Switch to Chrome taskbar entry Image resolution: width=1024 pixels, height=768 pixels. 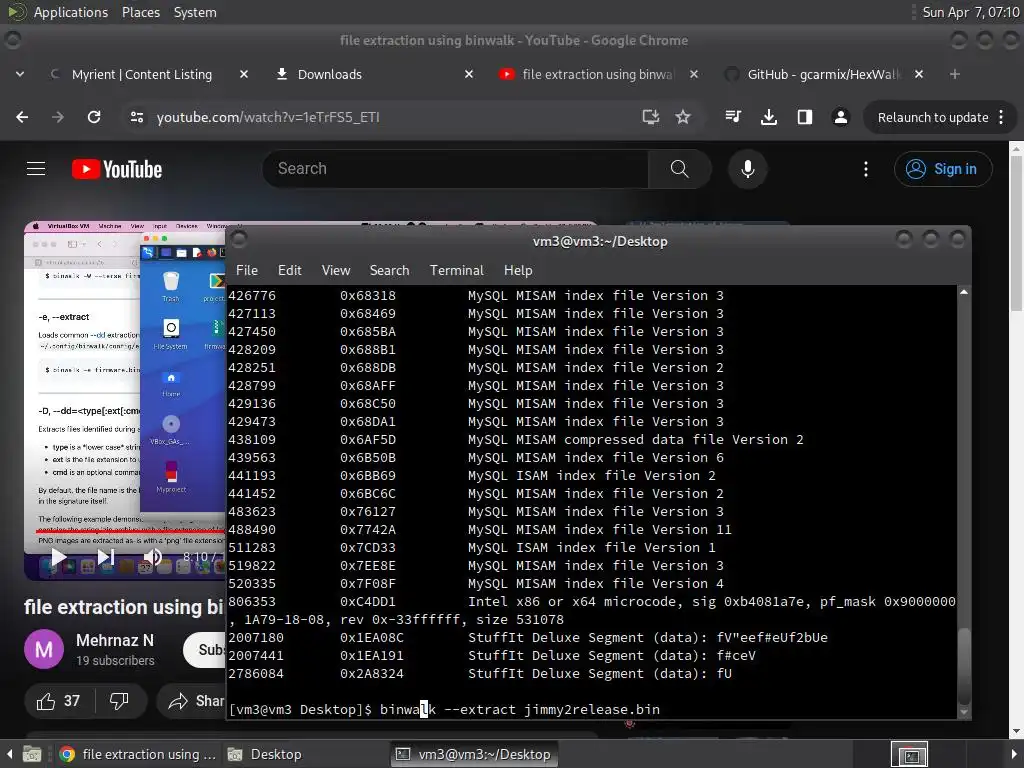click(x=137, y=754)
